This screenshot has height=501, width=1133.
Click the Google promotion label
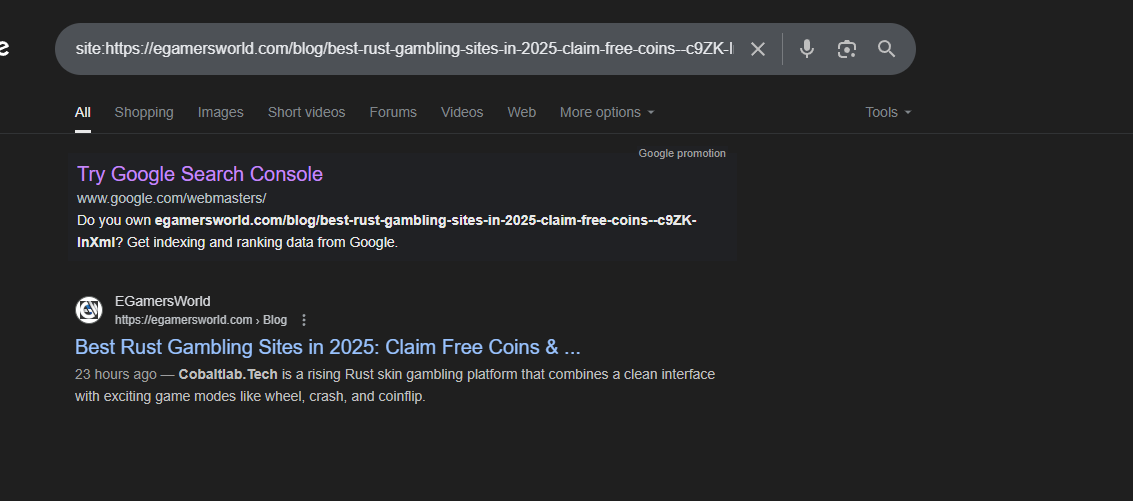(x=682, y=153)
